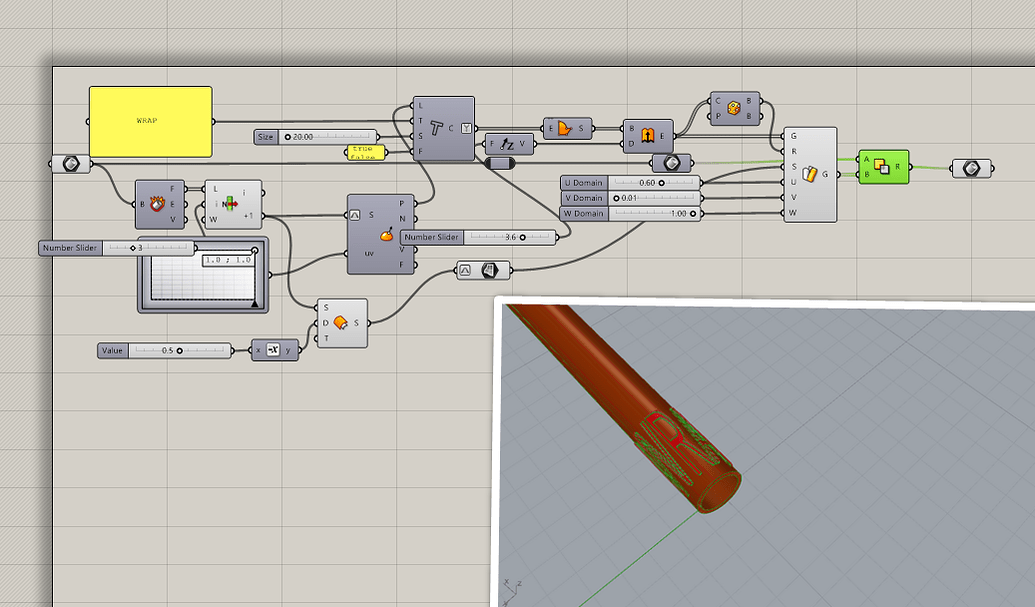The height and width of the screenshot is (607, 1035).
Task: Click the orange Box component cube icon
Action: [733, 107]
